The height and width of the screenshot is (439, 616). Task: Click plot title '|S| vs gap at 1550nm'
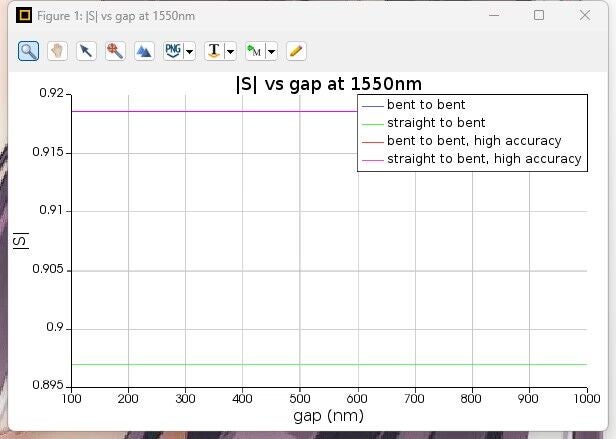[329, 84]
